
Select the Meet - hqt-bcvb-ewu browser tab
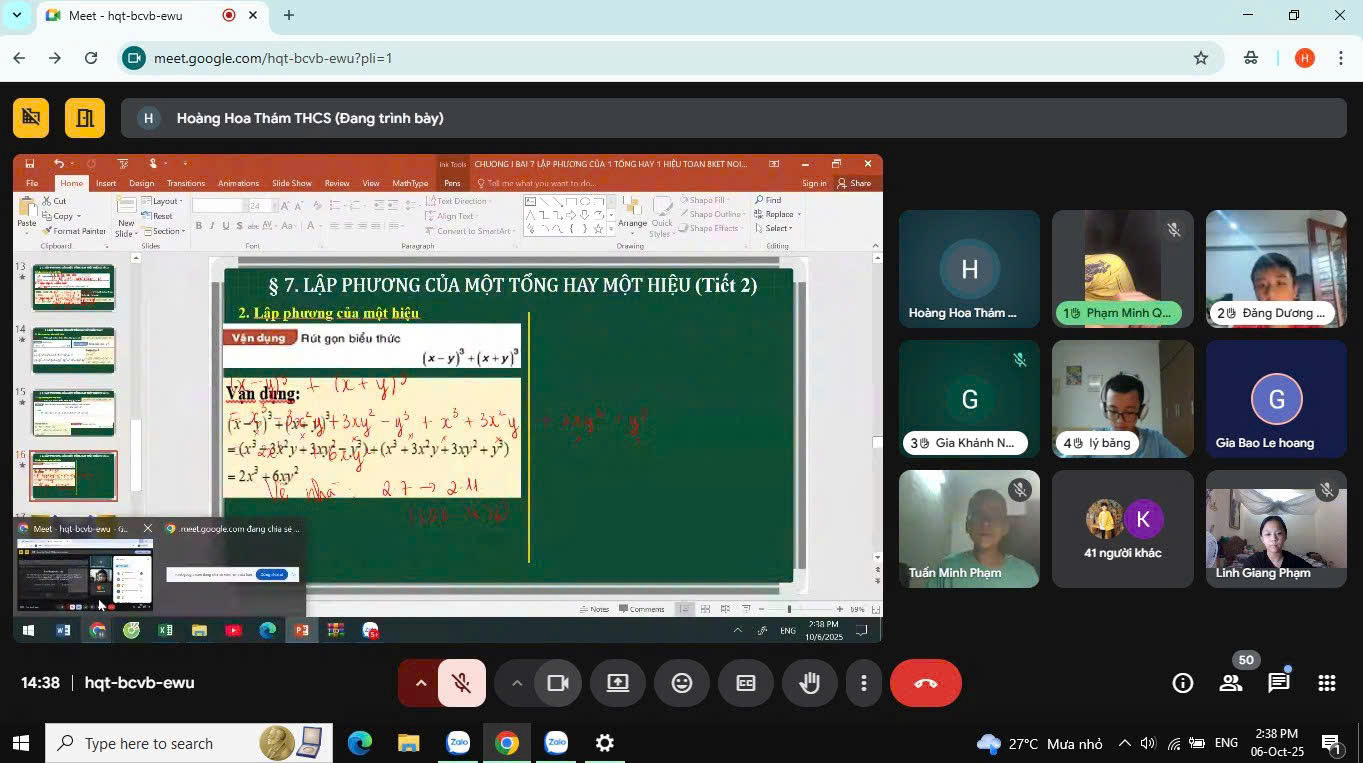130,16
